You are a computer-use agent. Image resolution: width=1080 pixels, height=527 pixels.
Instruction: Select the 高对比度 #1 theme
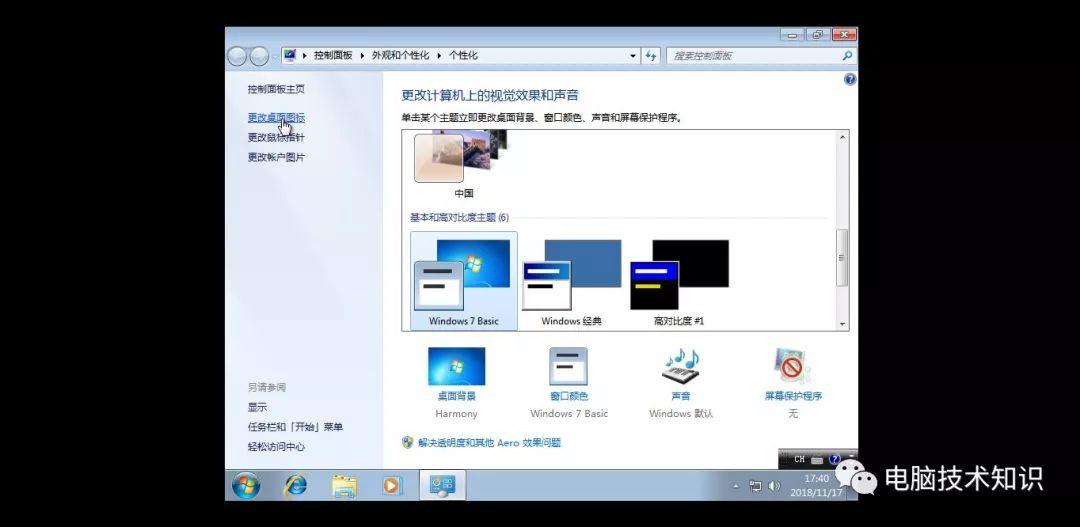[679, 281]
